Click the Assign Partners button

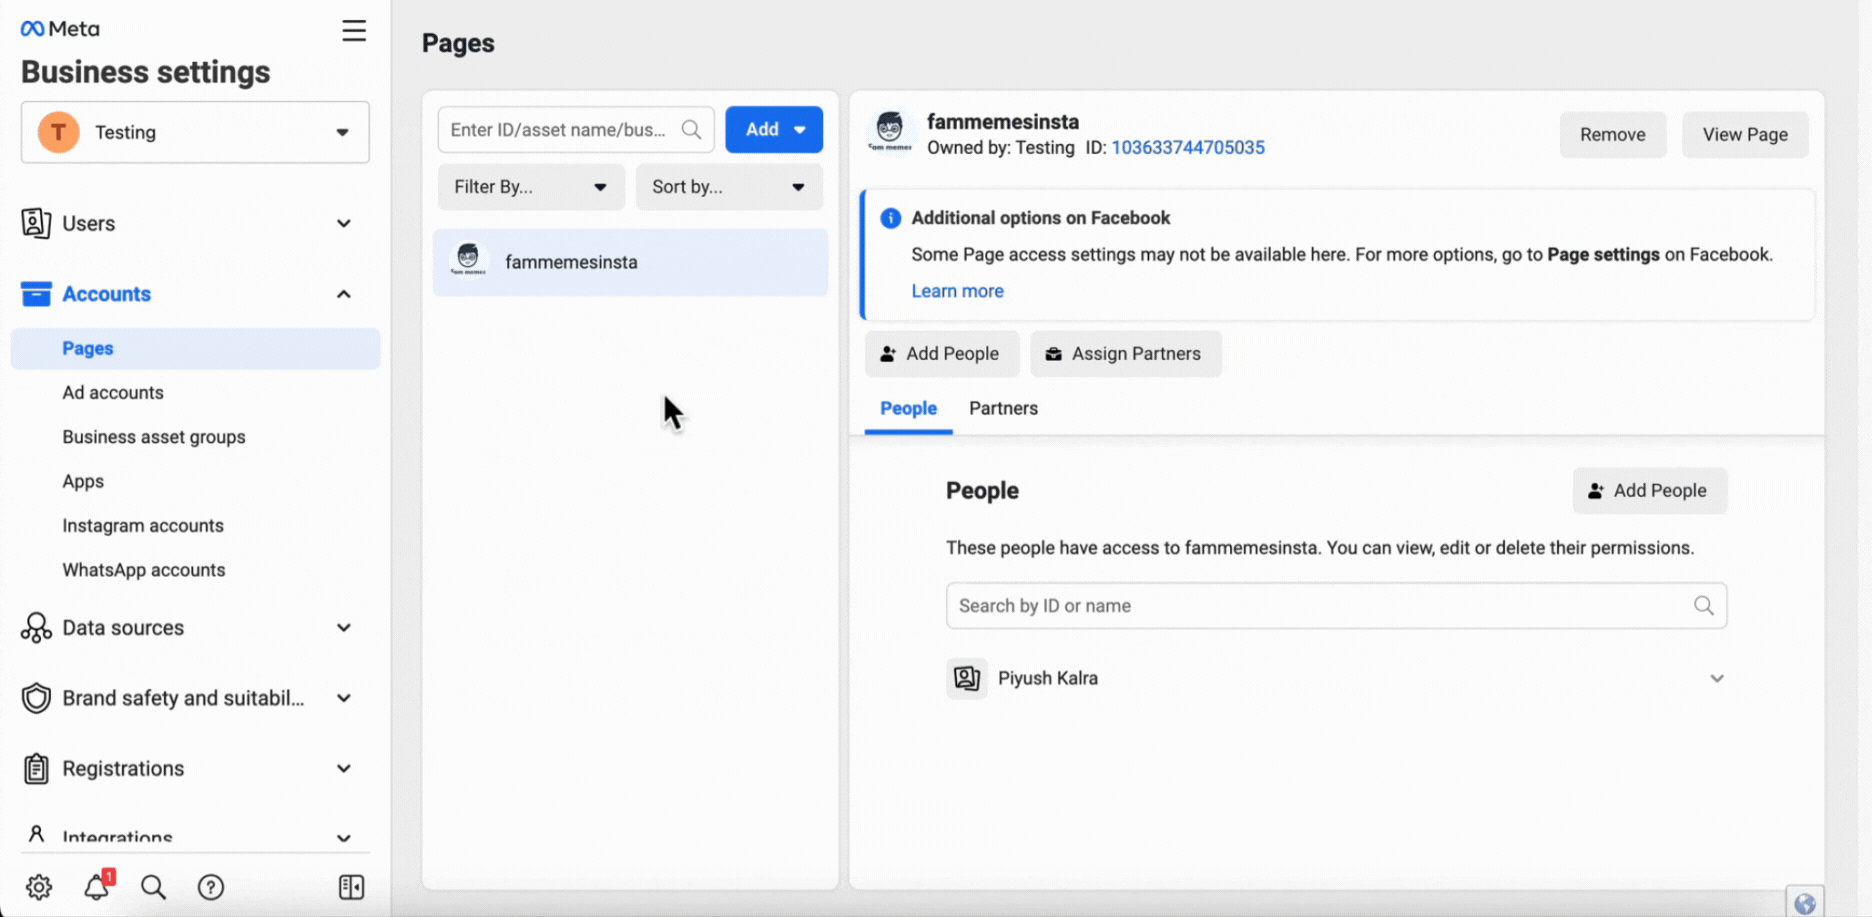[x=1125, y=354]
